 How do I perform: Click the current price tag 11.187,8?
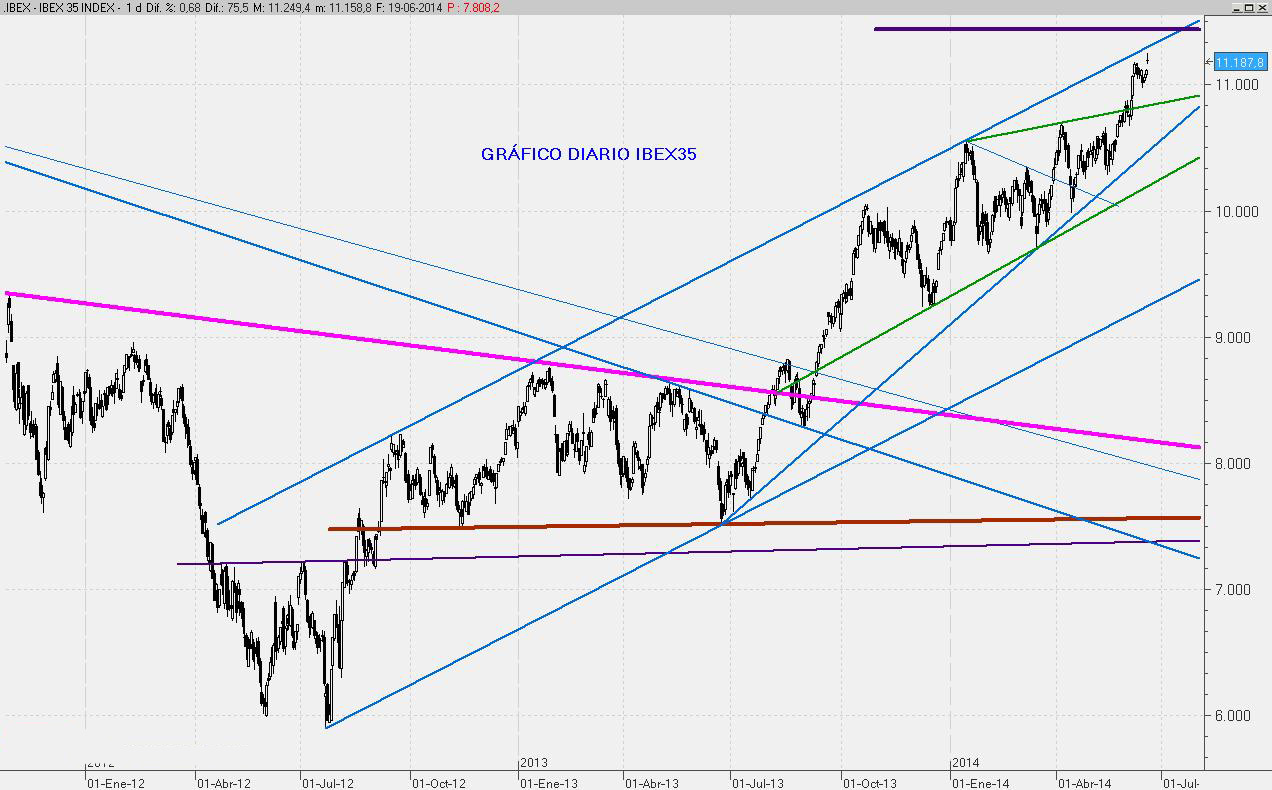coord(1240,62)
